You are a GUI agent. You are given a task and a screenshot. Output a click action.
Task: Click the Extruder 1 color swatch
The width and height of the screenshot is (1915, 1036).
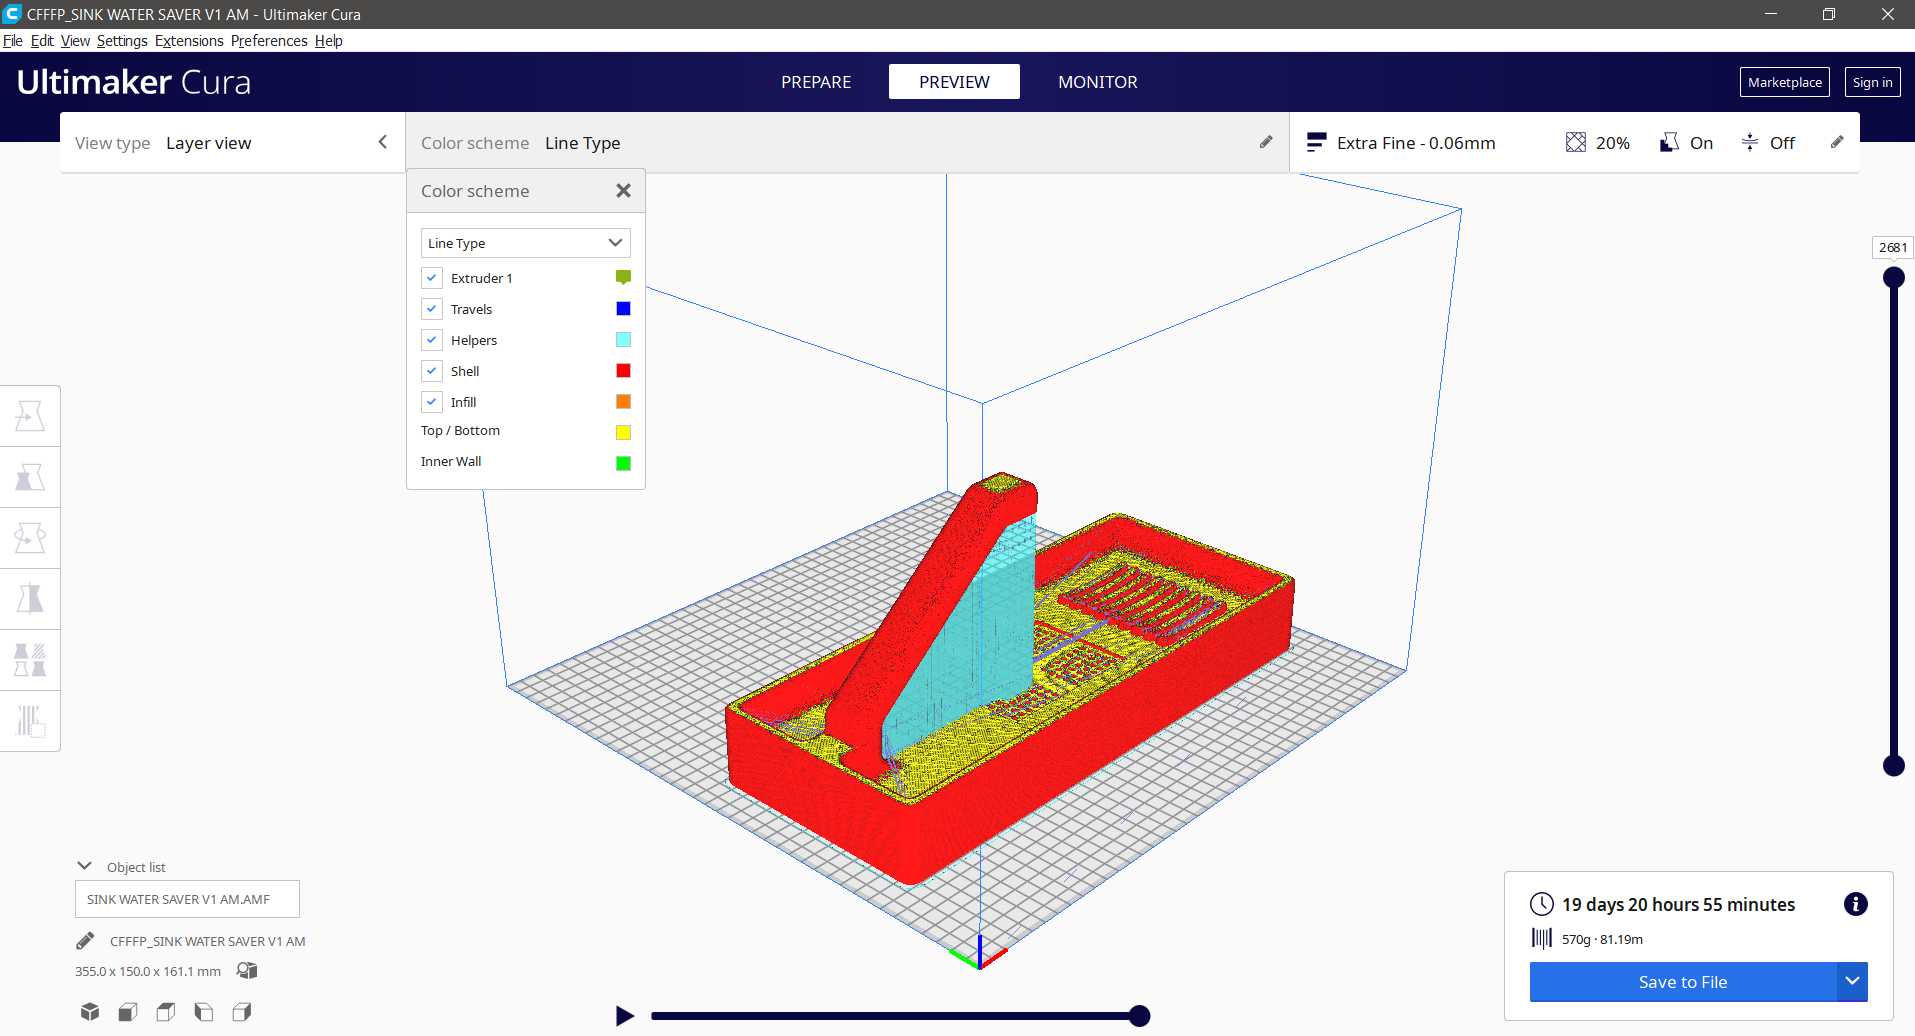click(623, 277)
